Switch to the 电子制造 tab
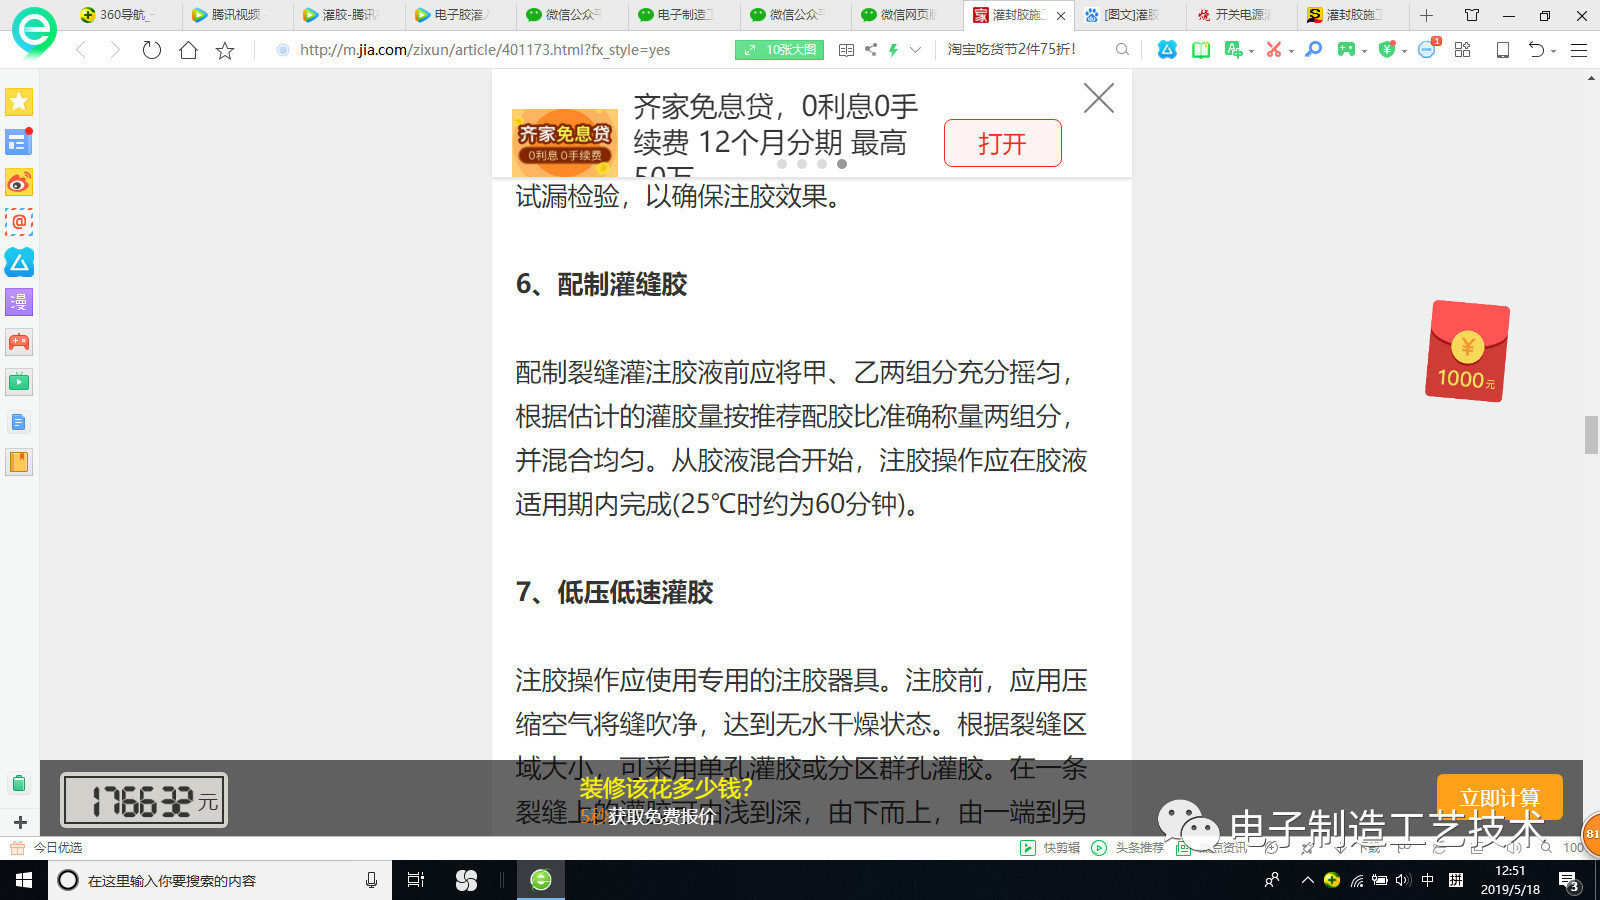This screenshot has width=1600, height=900. [x=684, y=15]
